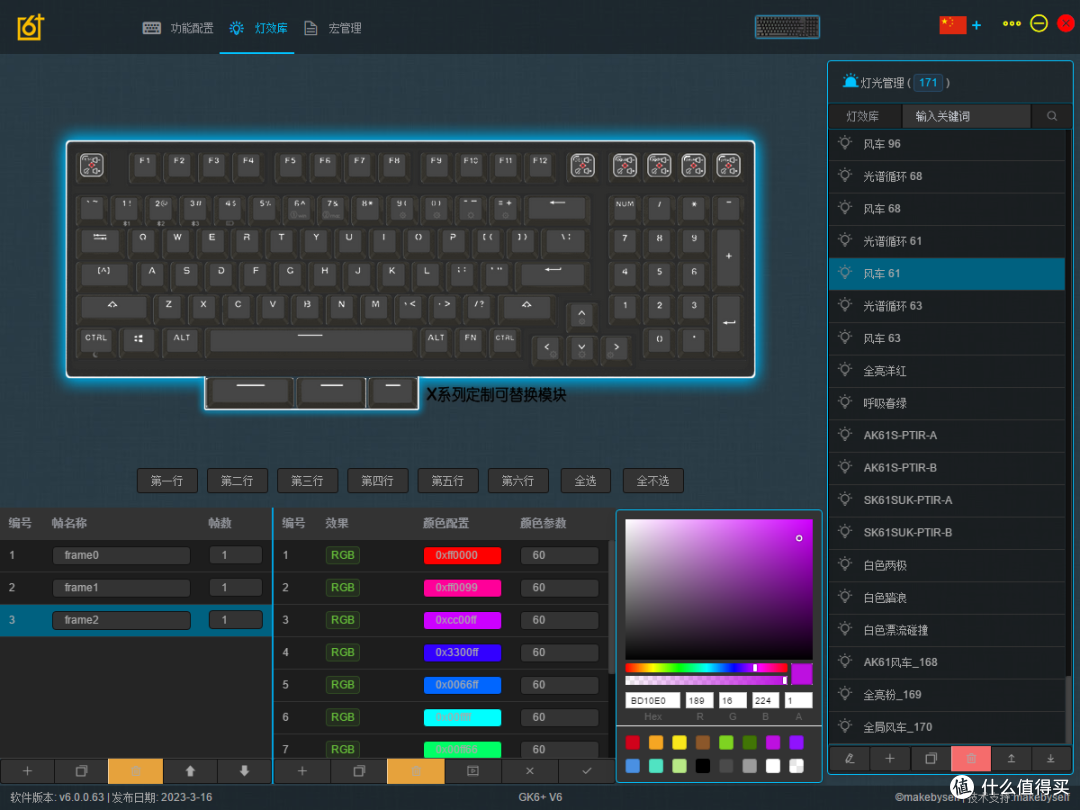Screen dimensions: 1080x810
Task: Delete the selected lighting effect with the red trash icon
Action: tap(970, 758)
